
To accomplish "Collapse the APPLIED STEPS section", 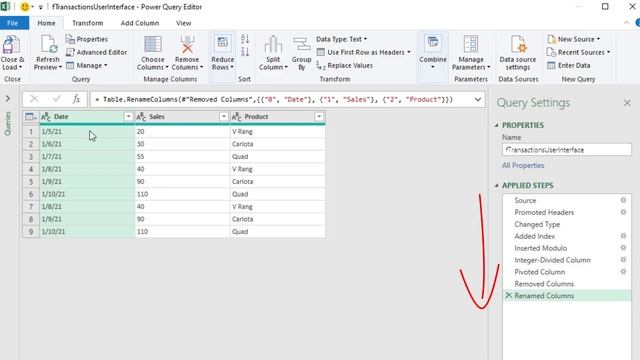I will click(x=497, y=185).
